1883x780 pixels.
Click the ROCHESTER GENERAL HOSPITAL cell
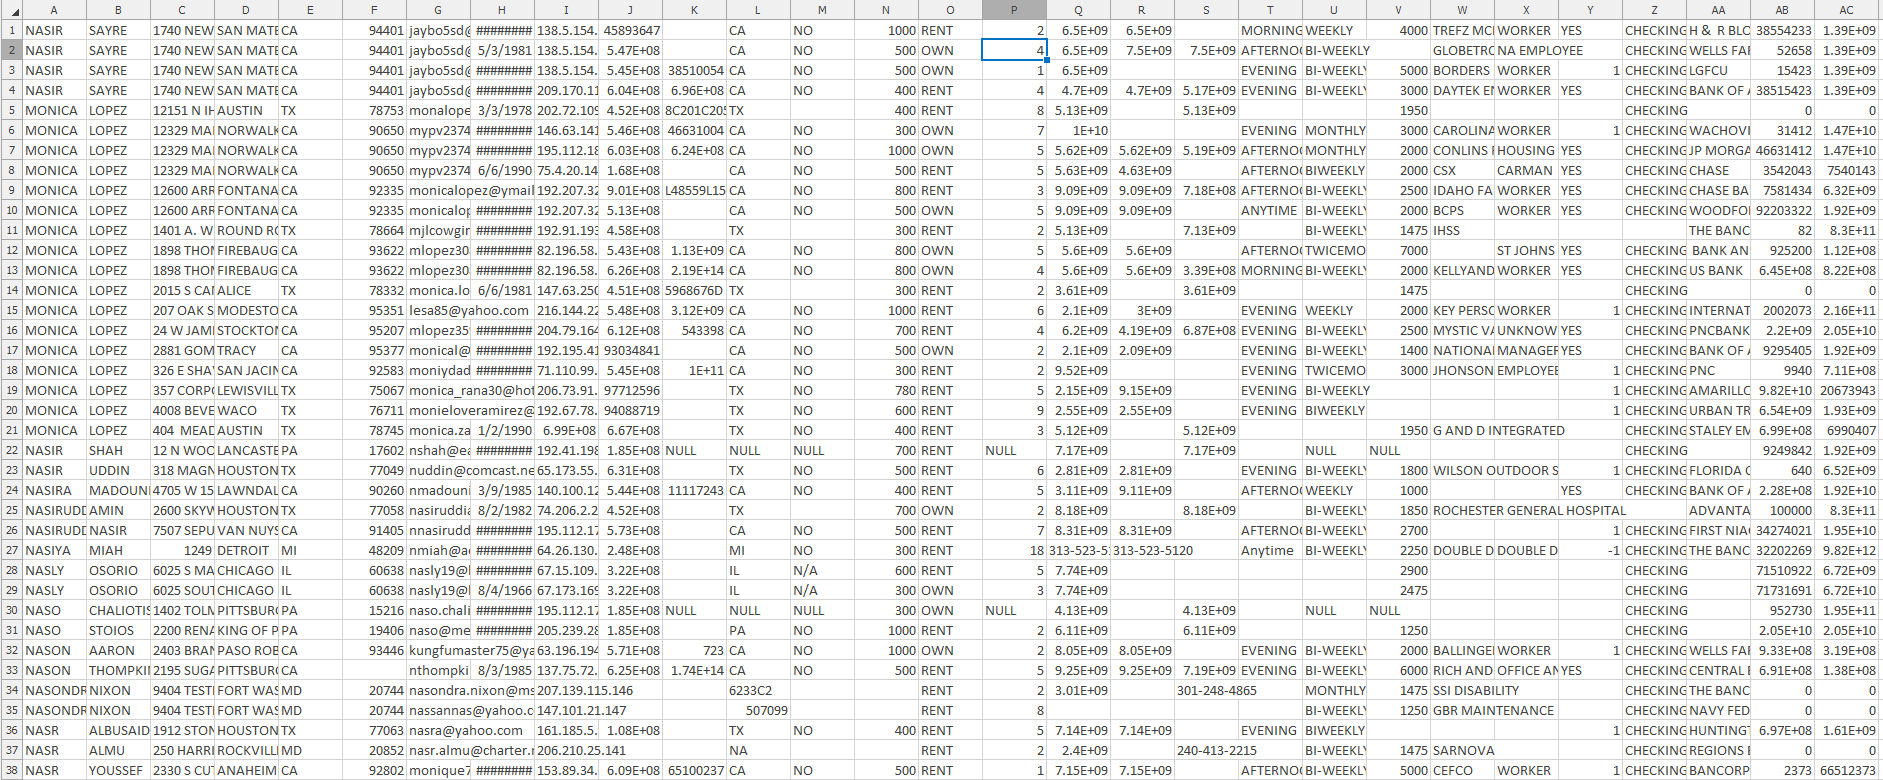point(1528,510)
